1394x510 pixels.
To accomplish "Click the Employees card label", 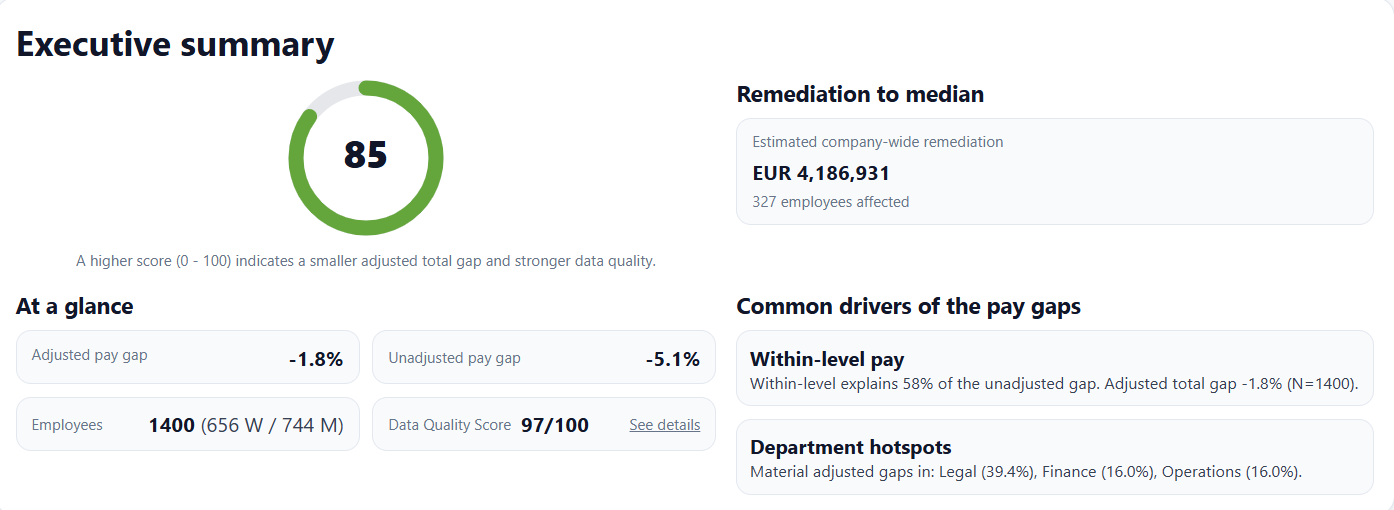I will click(67, 425).
